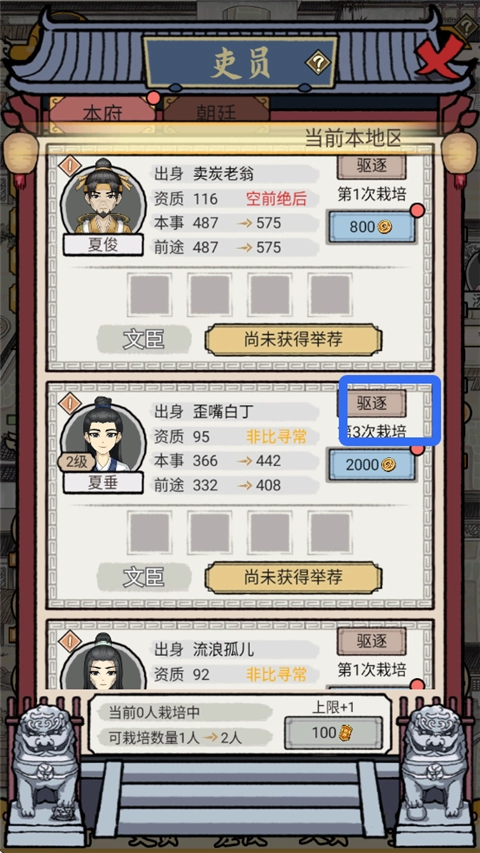Click 尚未获得举荐 button for 夏俊
This screenshot has width=480, height=853.
tap(293, 340)
